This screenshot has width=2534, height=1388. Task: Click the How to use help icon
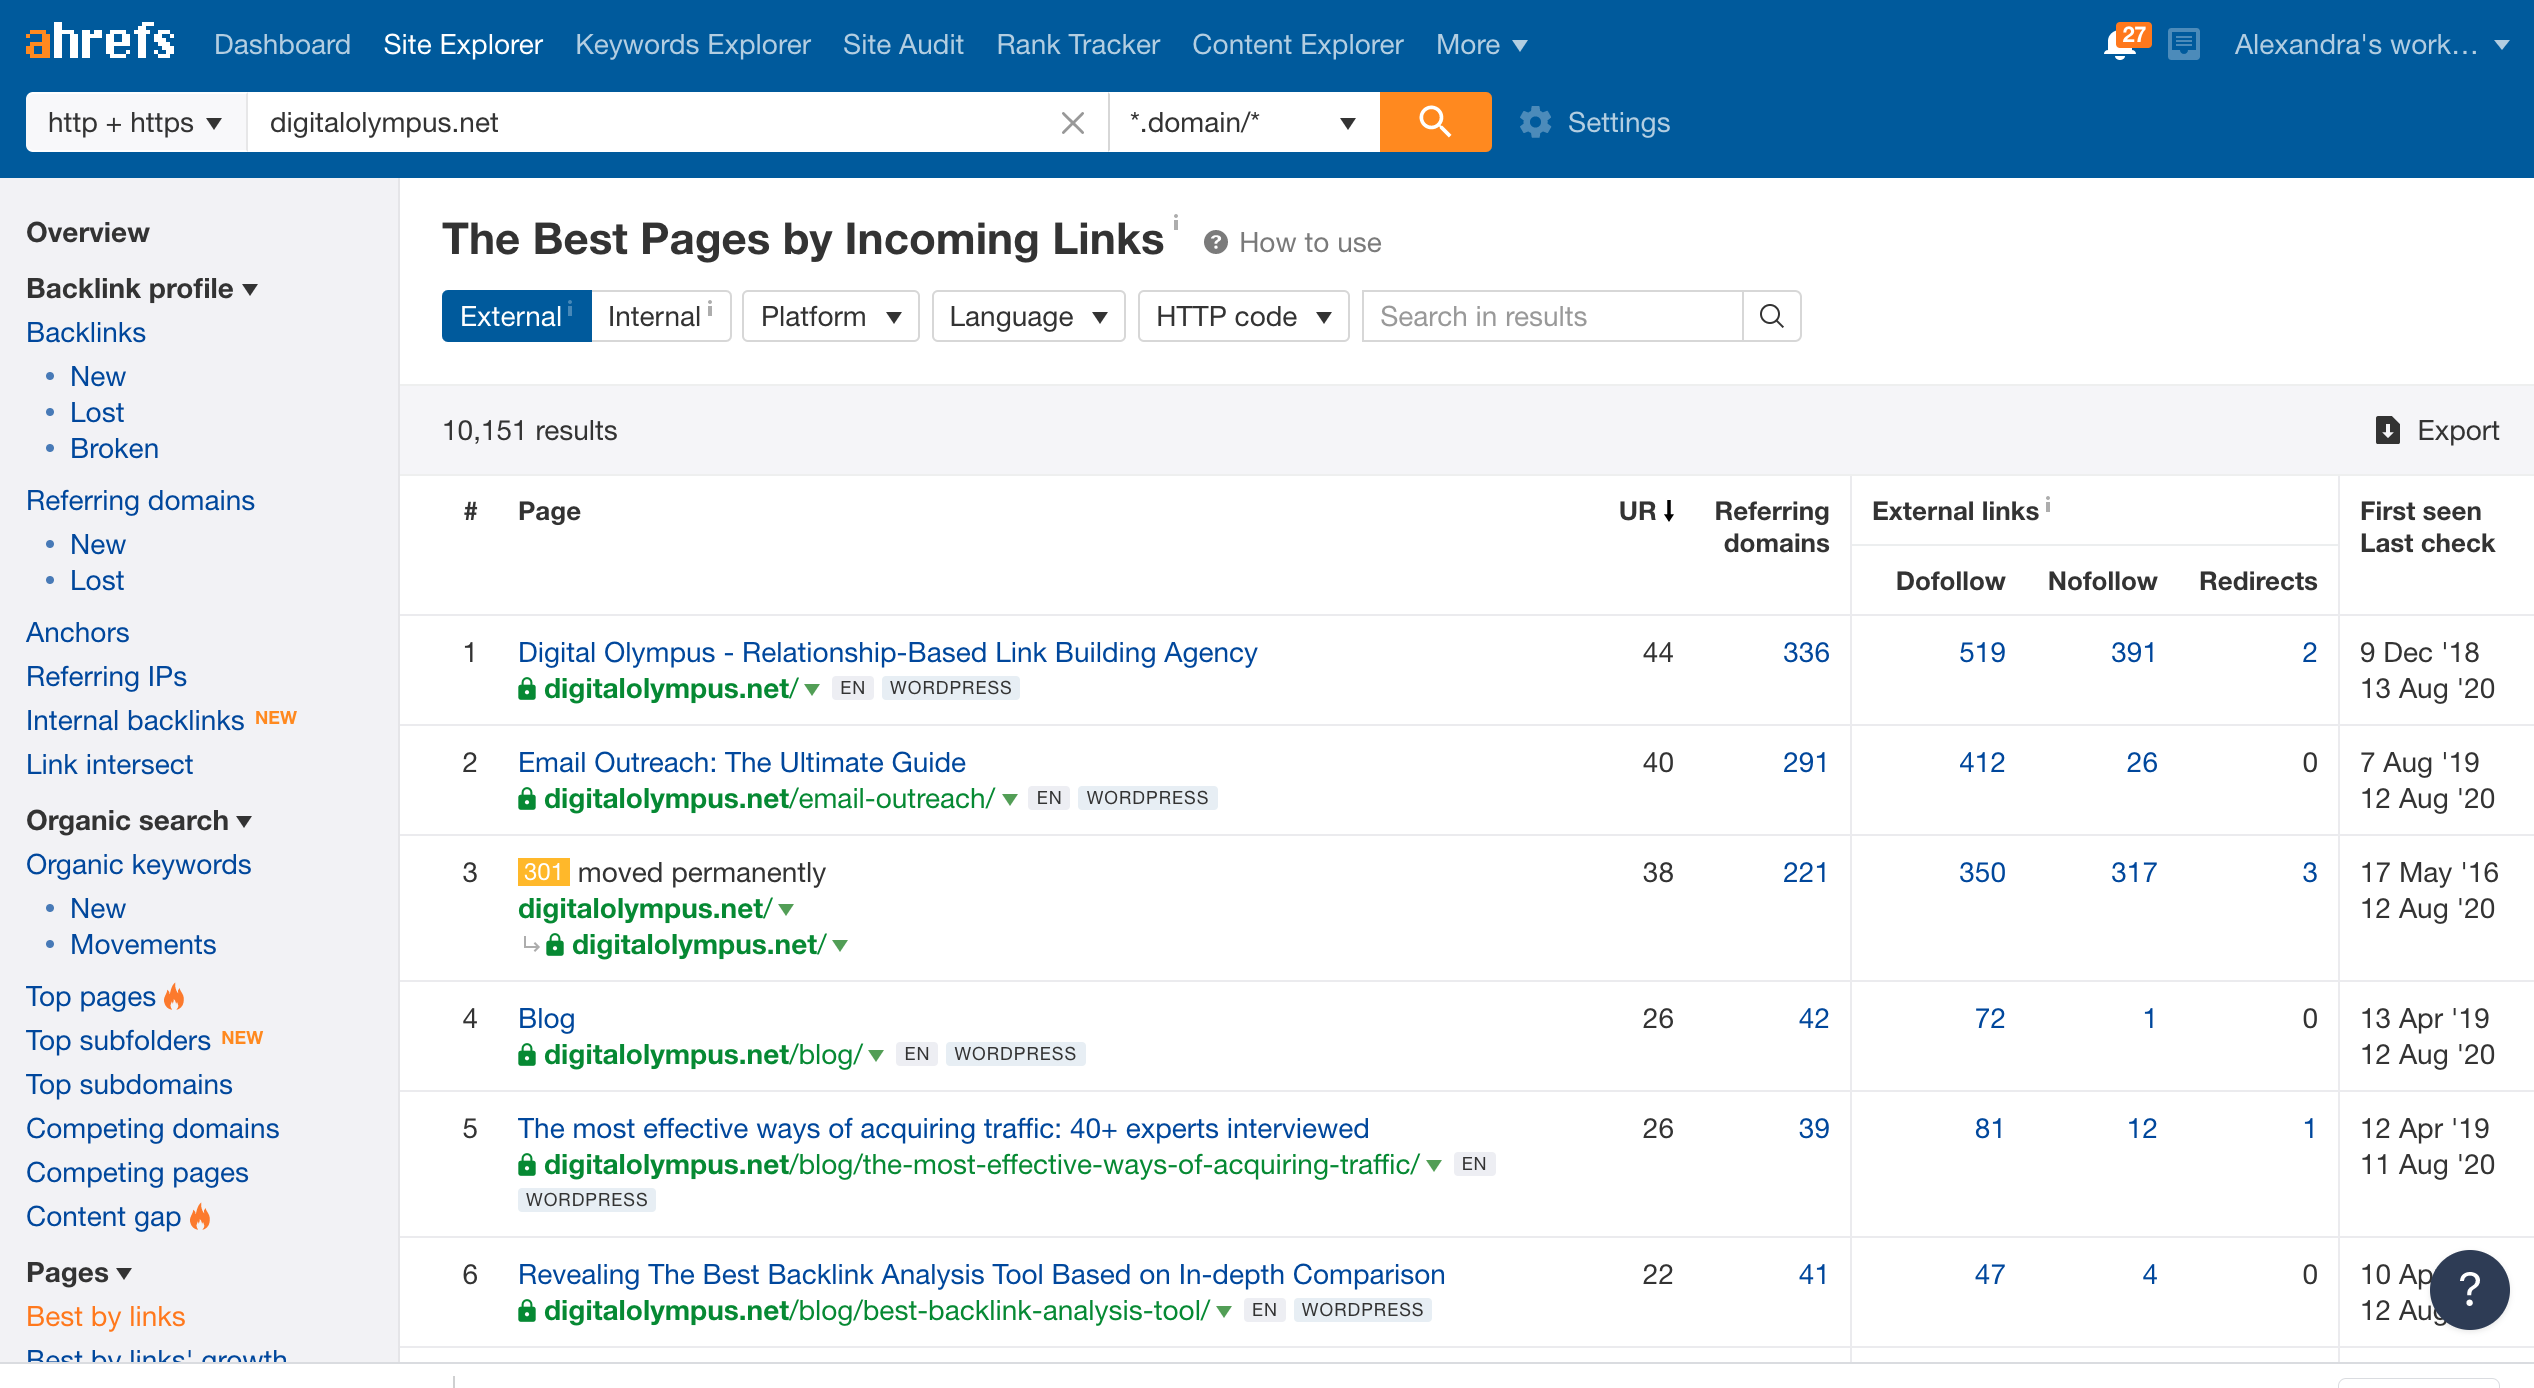tap(1215, 242)
